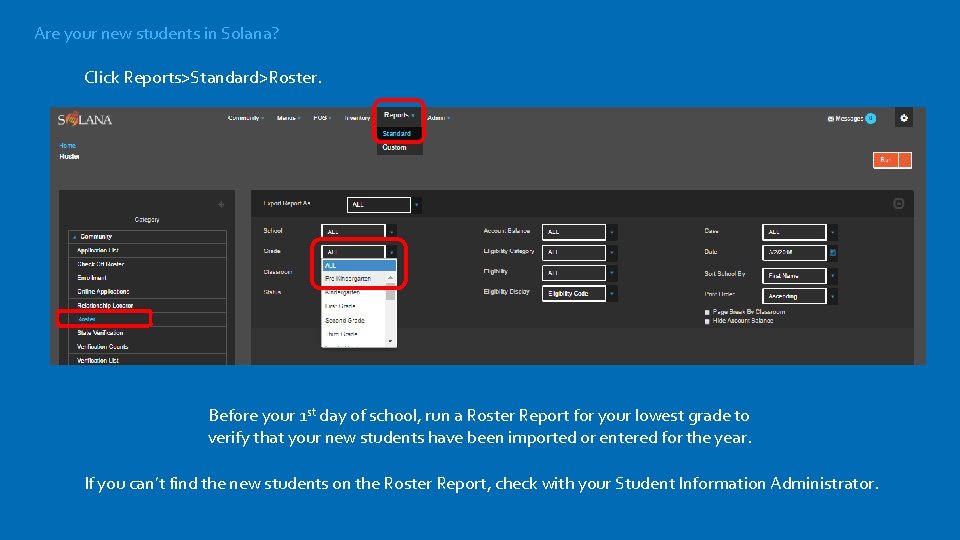Open Eligibility Display dropdown

click(579, 294)
